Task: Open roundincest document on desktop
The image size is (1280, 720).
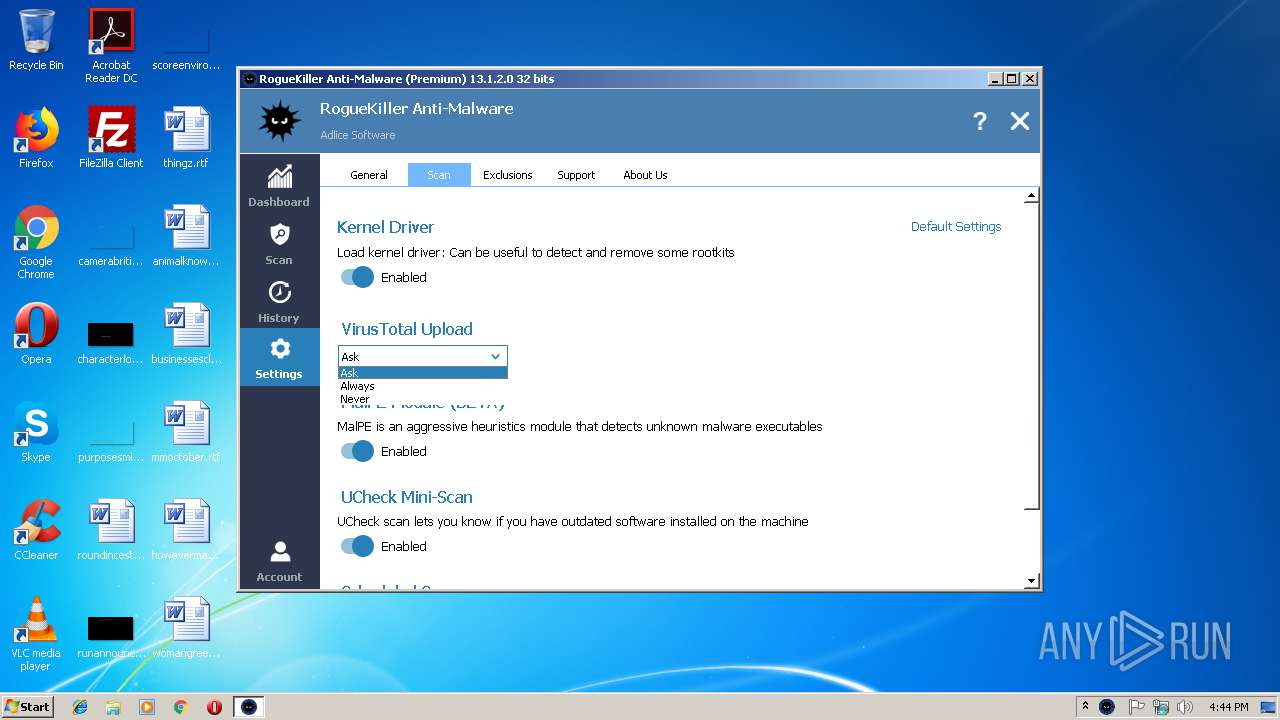Action: (x=111, y=530)
